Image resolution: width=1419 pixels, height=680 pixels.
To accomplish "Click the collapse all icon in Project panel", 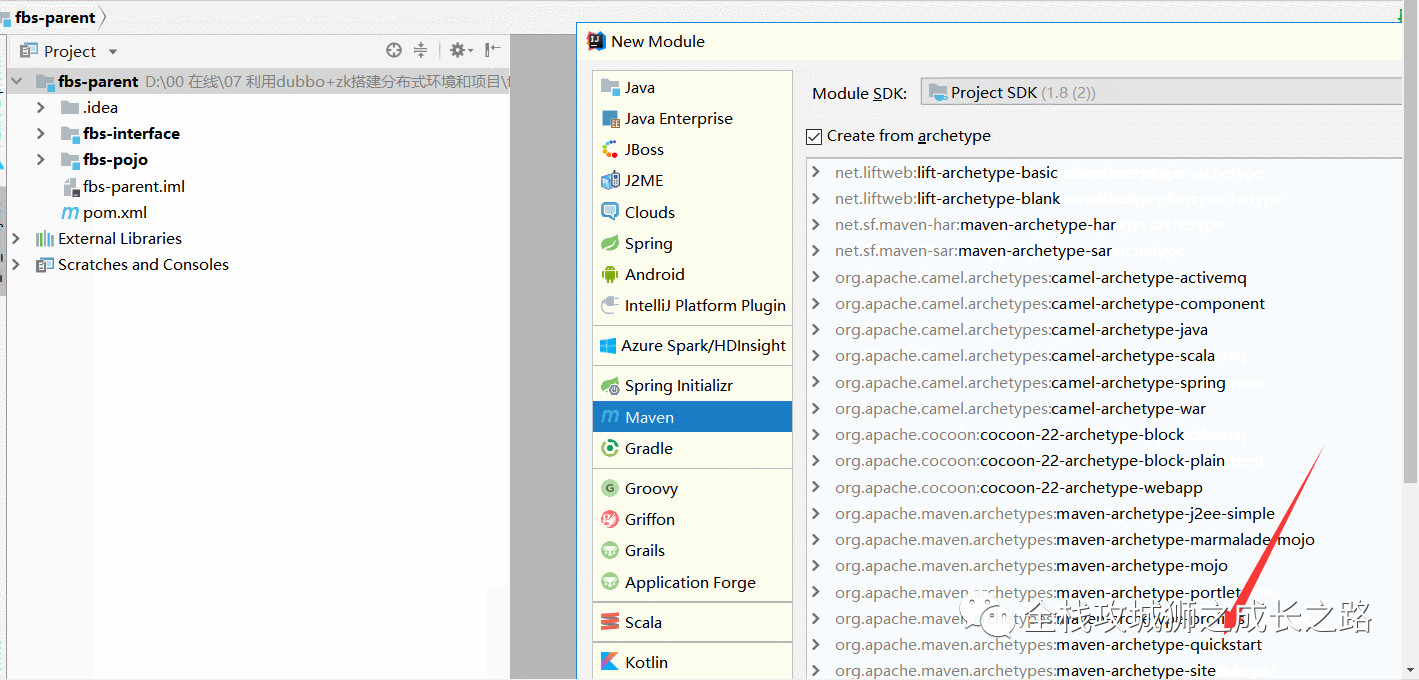I will click(421, 50).
